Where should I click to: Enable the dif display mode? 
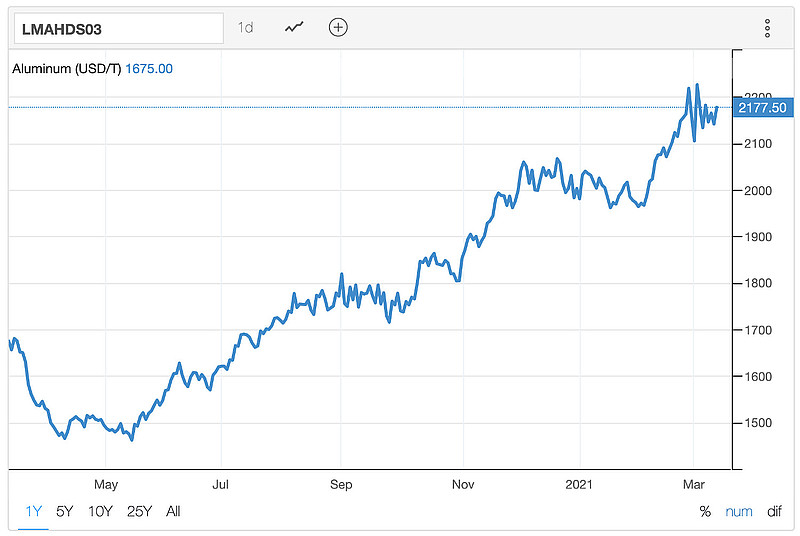[774, 511]
